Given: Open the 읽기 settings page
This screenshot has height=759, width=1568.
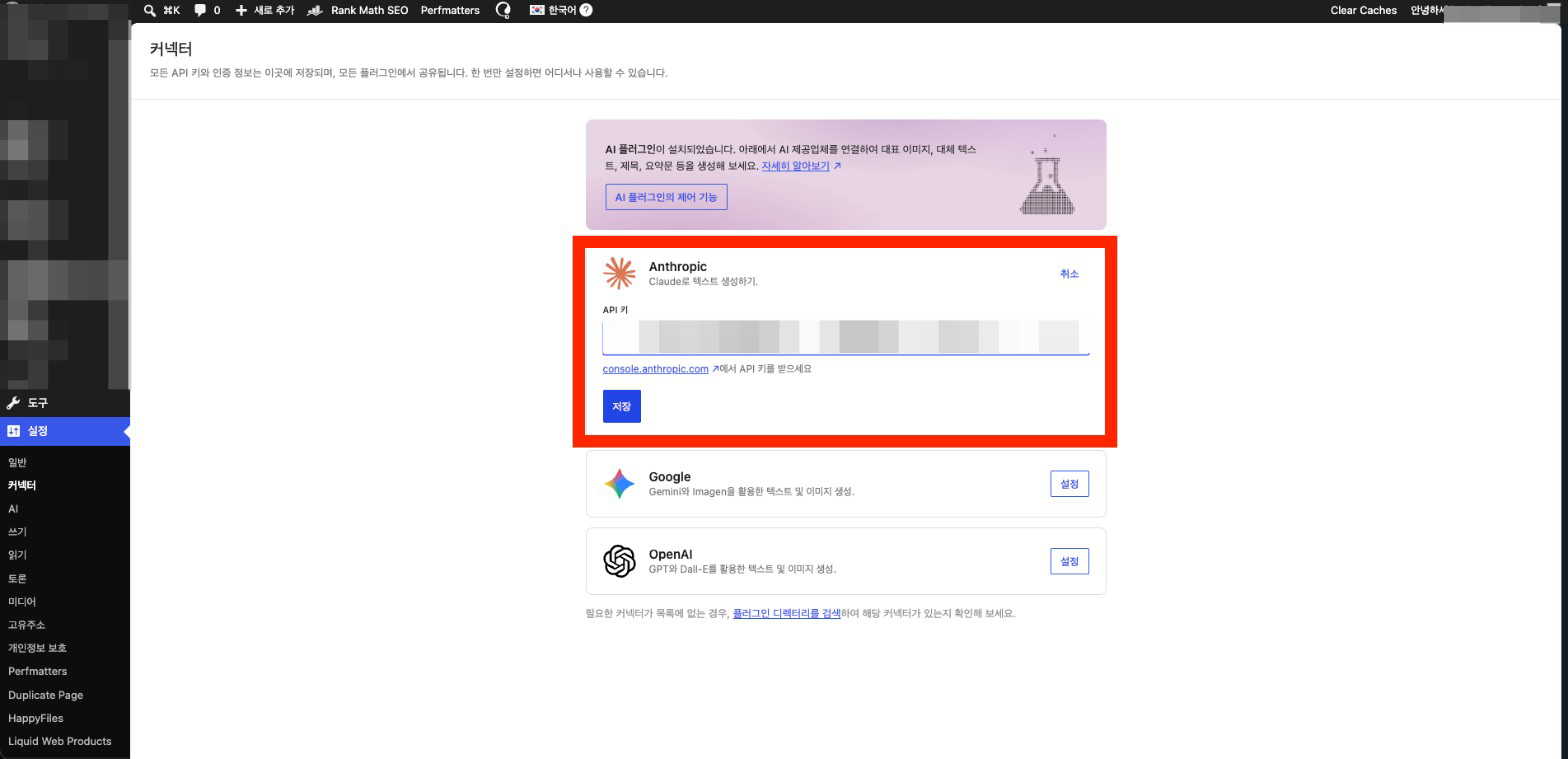Looking at the screenshot, I should tap(17, 555).
